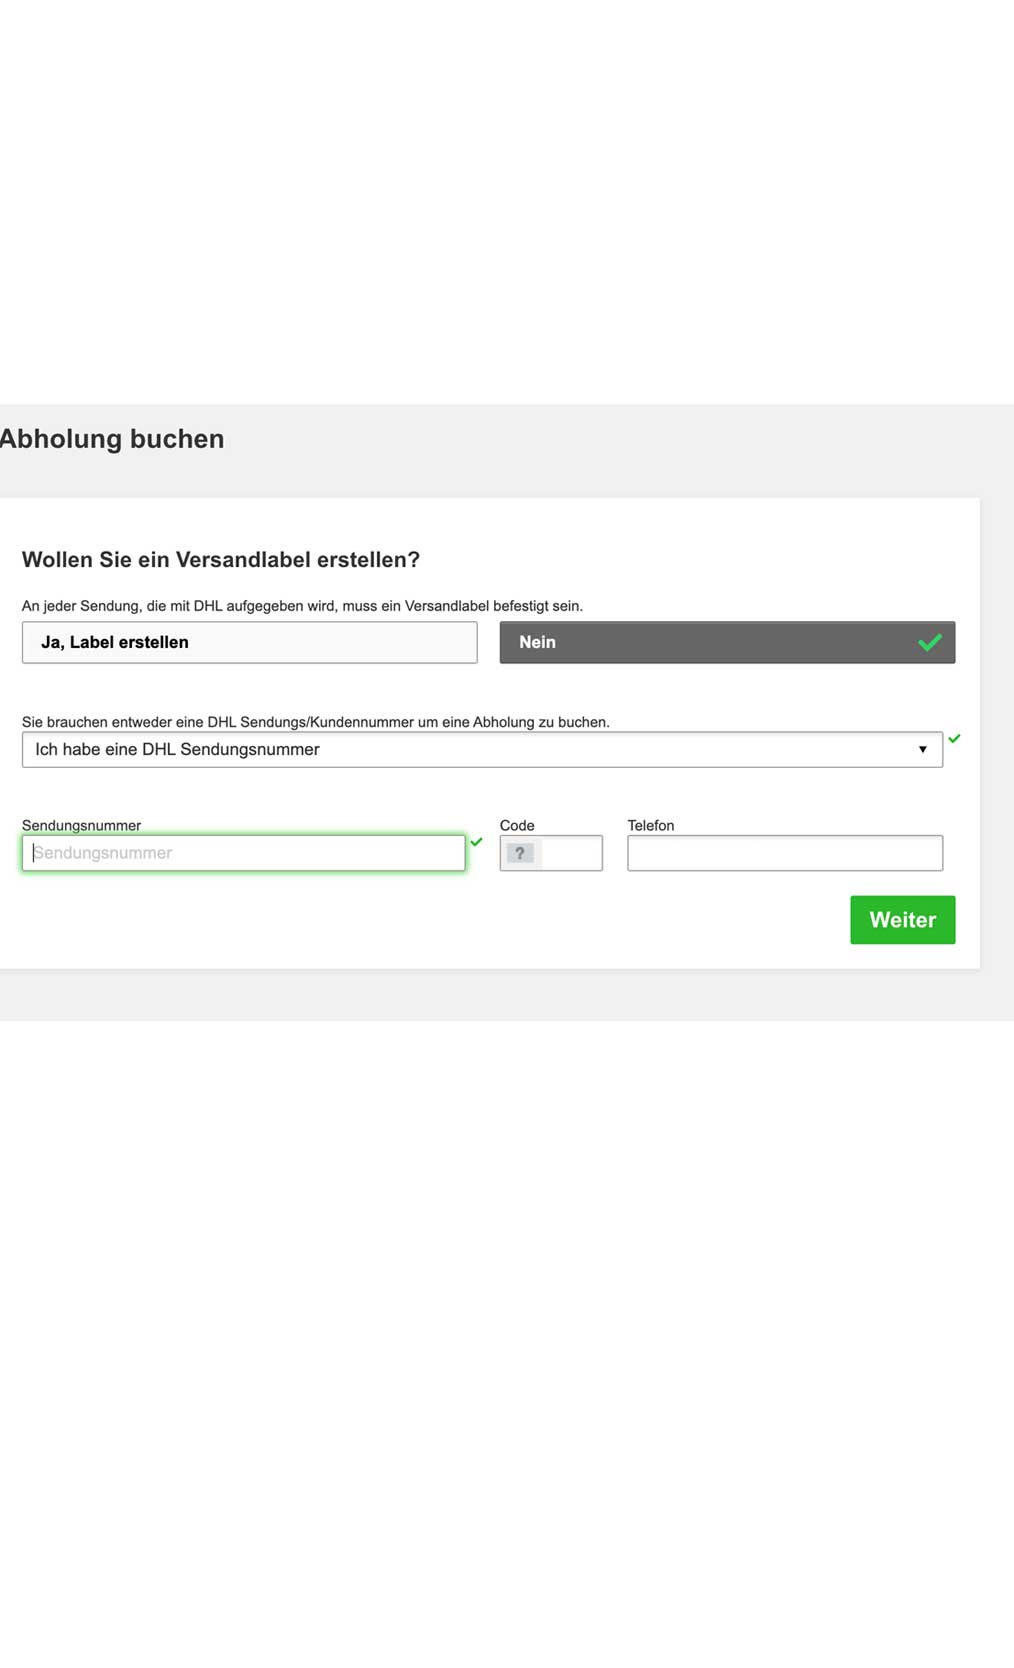Click the 'Code' field label
This screenshot has height=1668, width=1014.
[517, 825]
